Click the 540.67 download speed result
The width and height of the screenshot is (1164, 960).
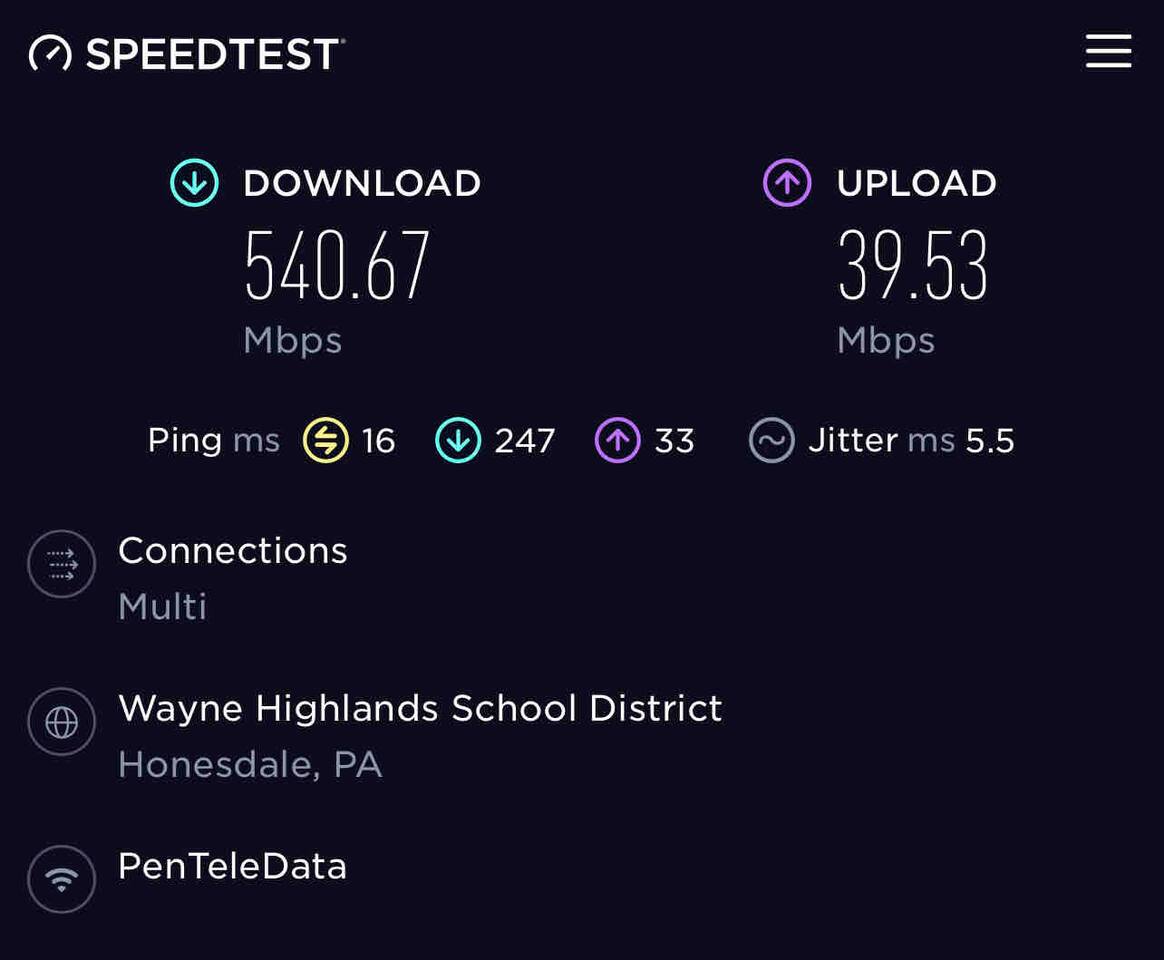click(337, 266)
